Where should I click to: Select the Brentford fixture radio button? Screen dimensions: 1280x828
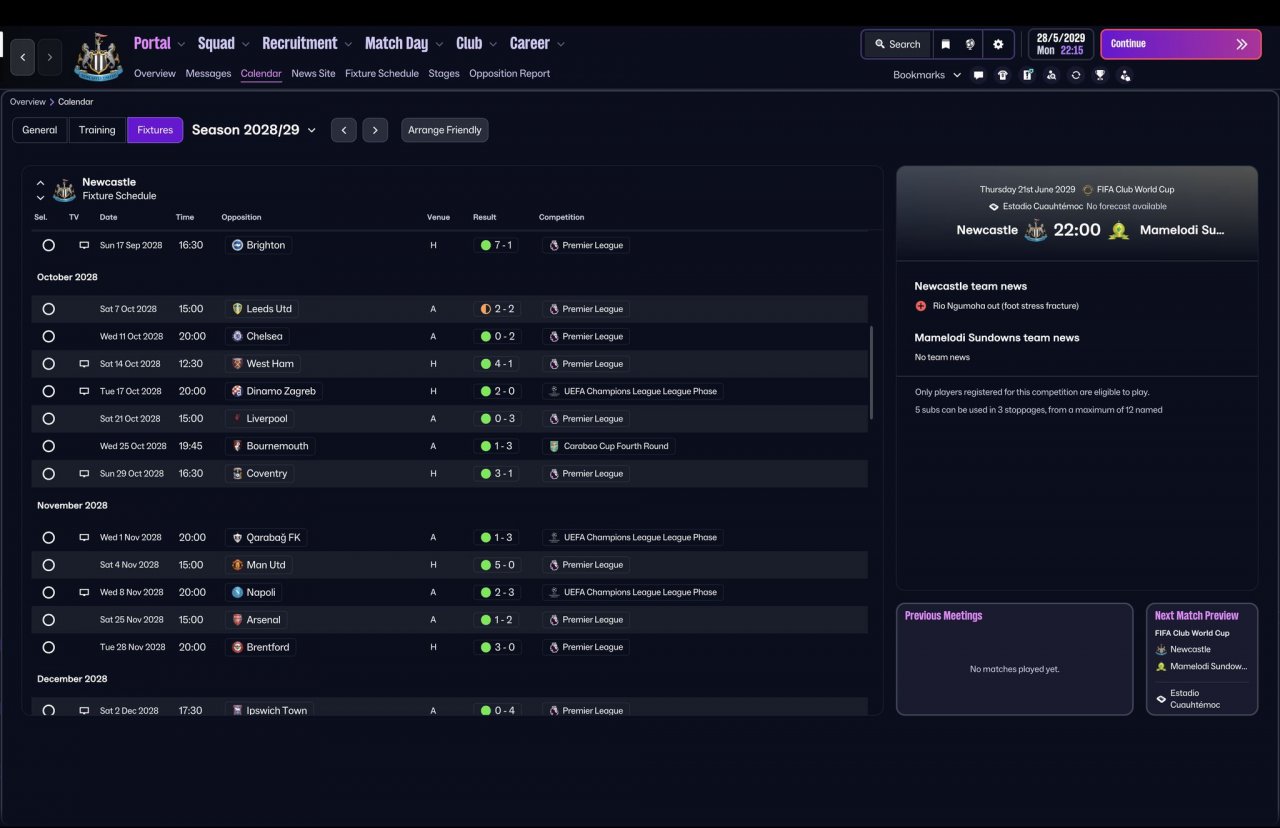[48, 647]
